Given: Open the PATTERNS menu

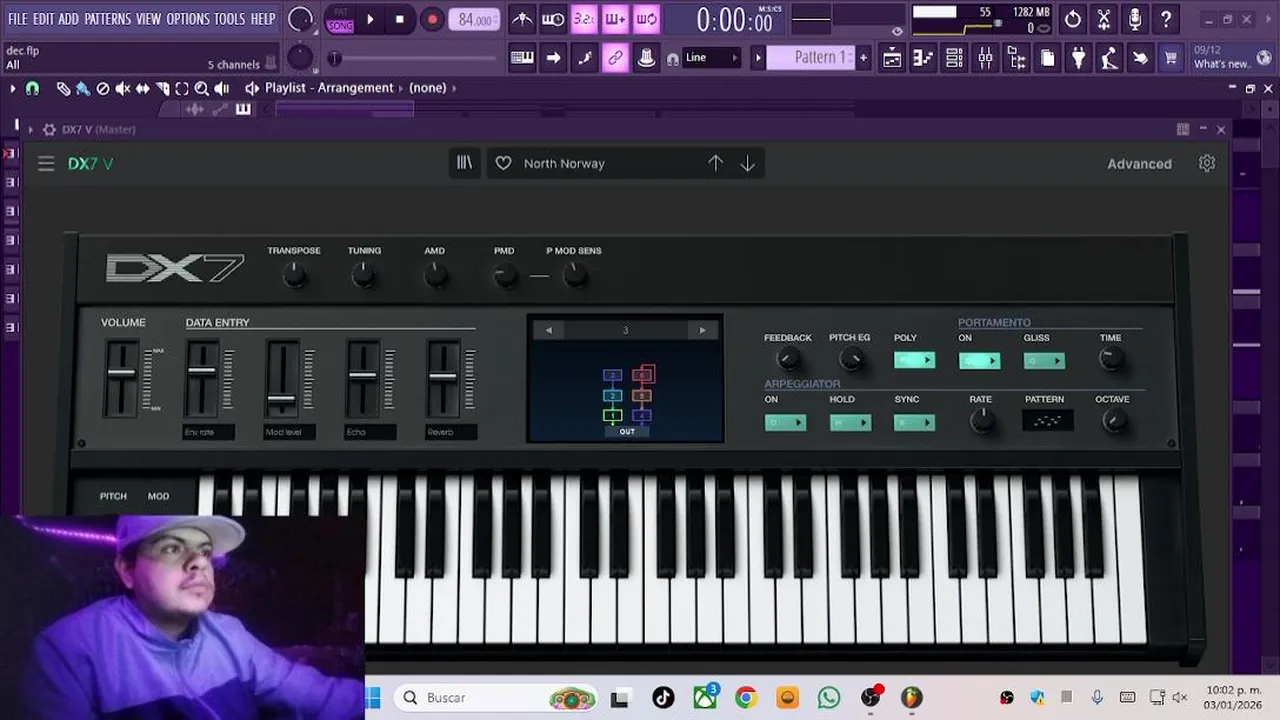Looking at the screenshot, I should pos(107,19).
